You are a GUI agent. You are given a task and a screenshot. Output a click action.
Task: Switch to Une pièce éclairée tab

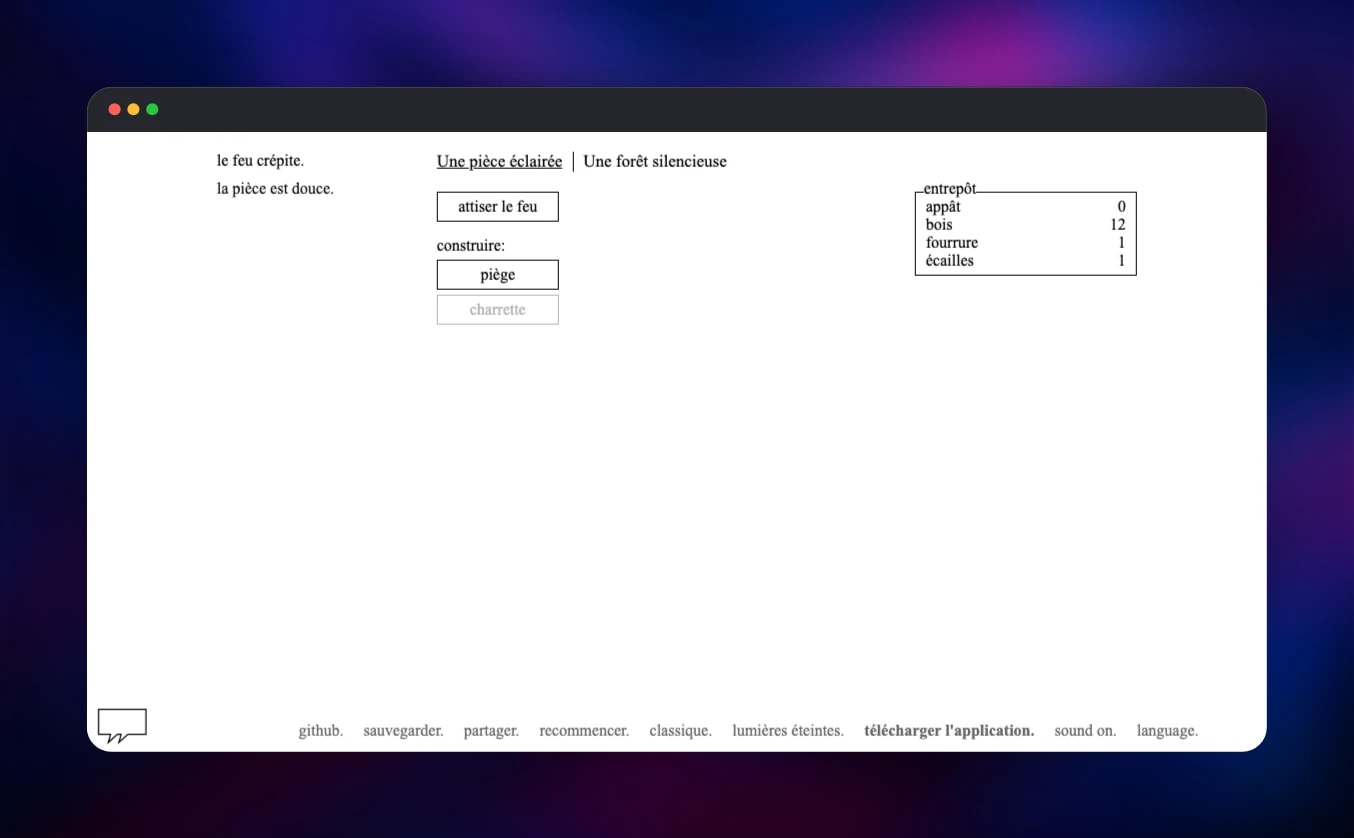point(499,161)
